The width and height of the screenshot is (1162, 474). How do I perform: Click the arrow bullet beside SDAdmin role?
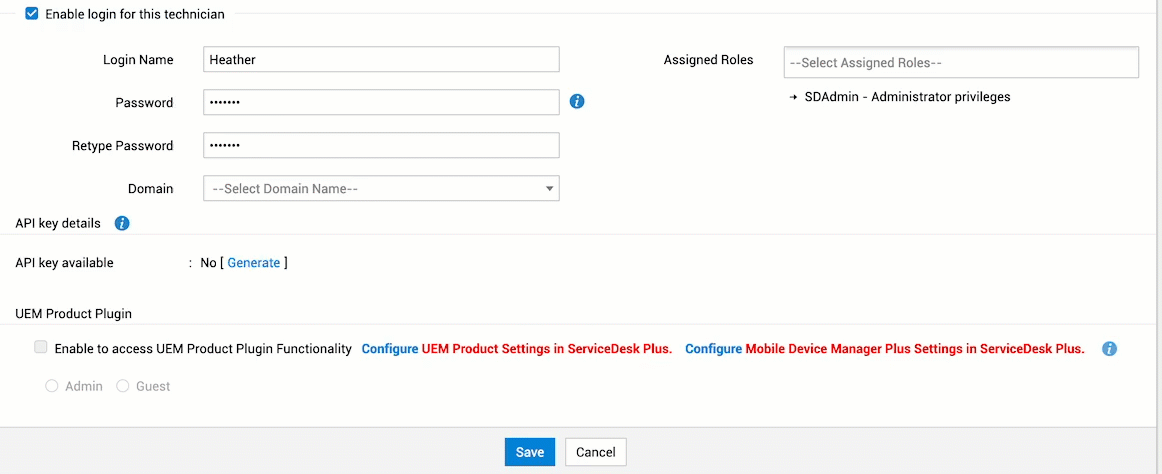[793, 97]
